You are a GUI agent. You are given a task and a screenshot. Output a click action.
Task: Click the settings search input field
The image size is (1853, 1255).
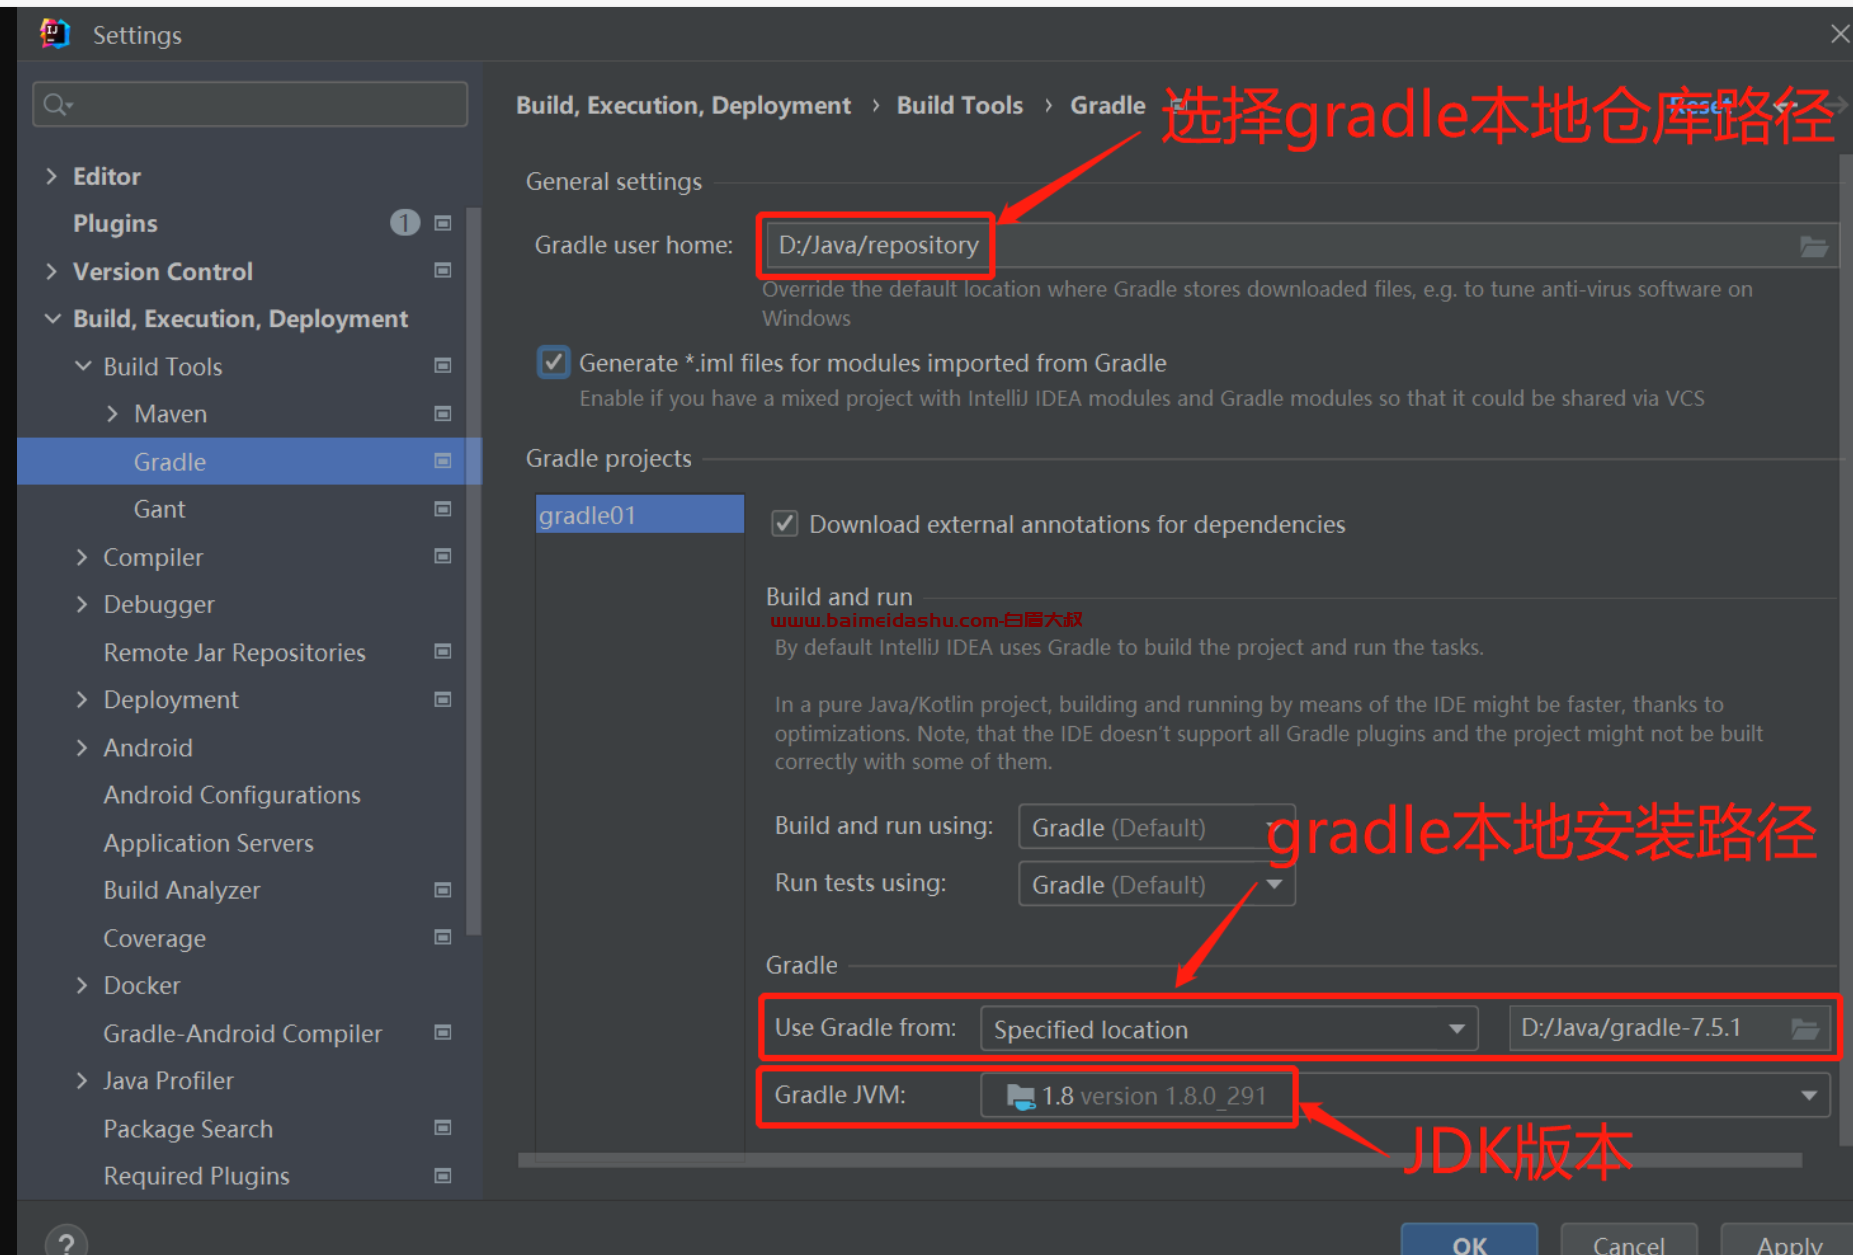click(250, 104)
